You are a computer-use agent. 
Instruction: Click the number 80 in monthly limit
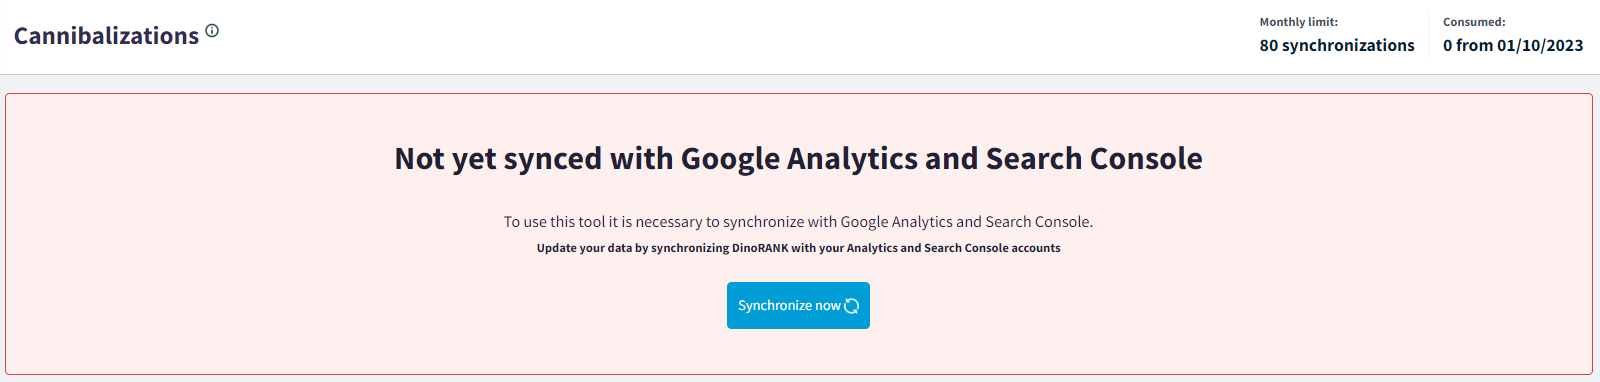pos(1269,45)
